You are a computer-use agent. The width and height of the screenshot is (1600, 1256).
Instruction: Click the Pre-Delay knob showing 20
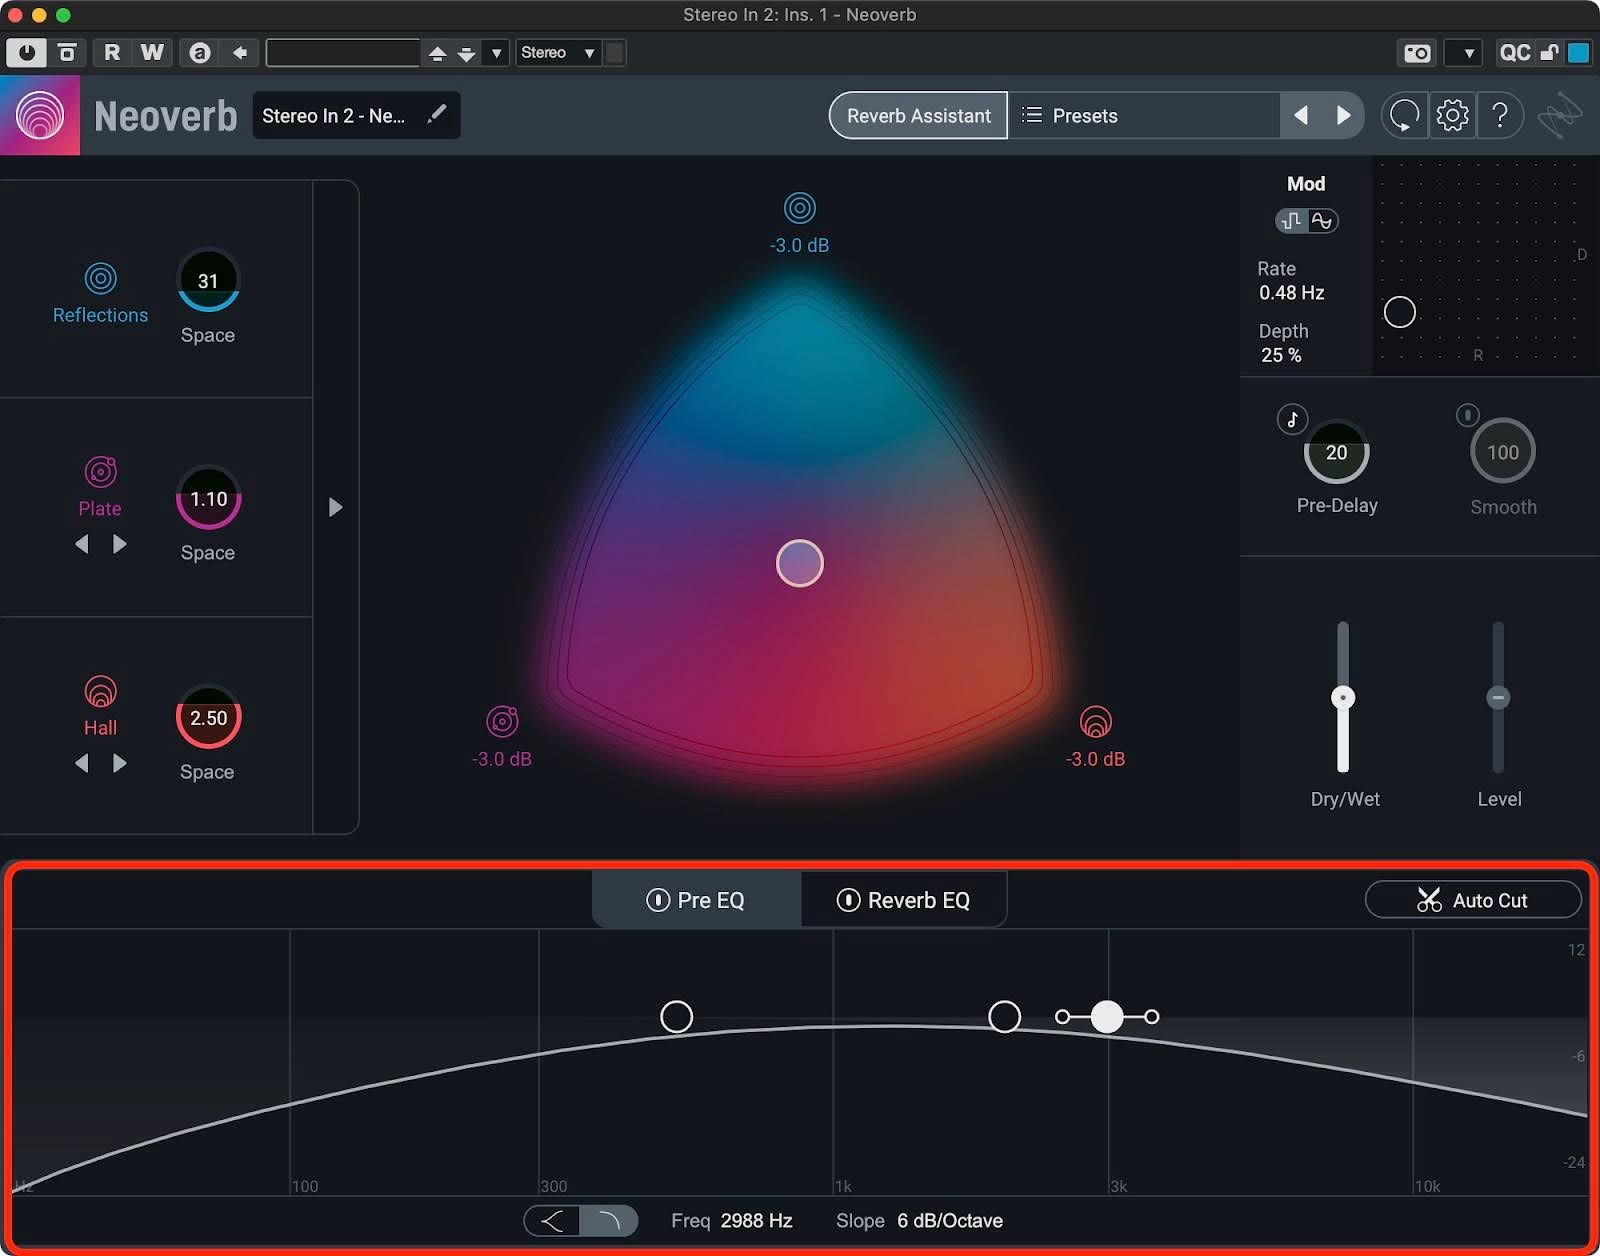tap(1336, 452)
